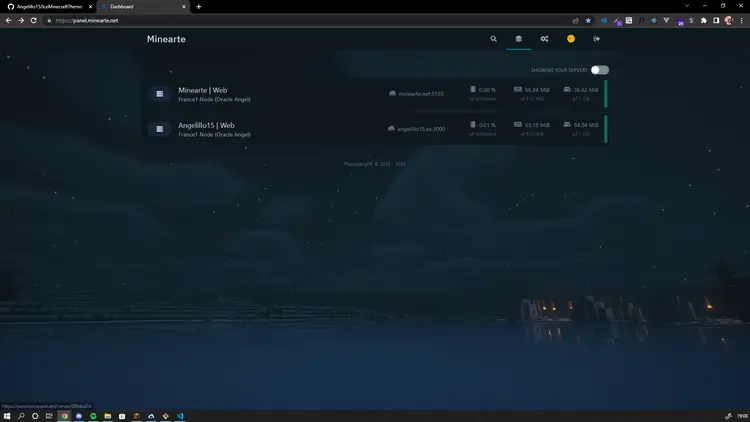Switch to the Angelillo15 GitHub browser tab
750x422 pixels.
[x=48, y=7]
